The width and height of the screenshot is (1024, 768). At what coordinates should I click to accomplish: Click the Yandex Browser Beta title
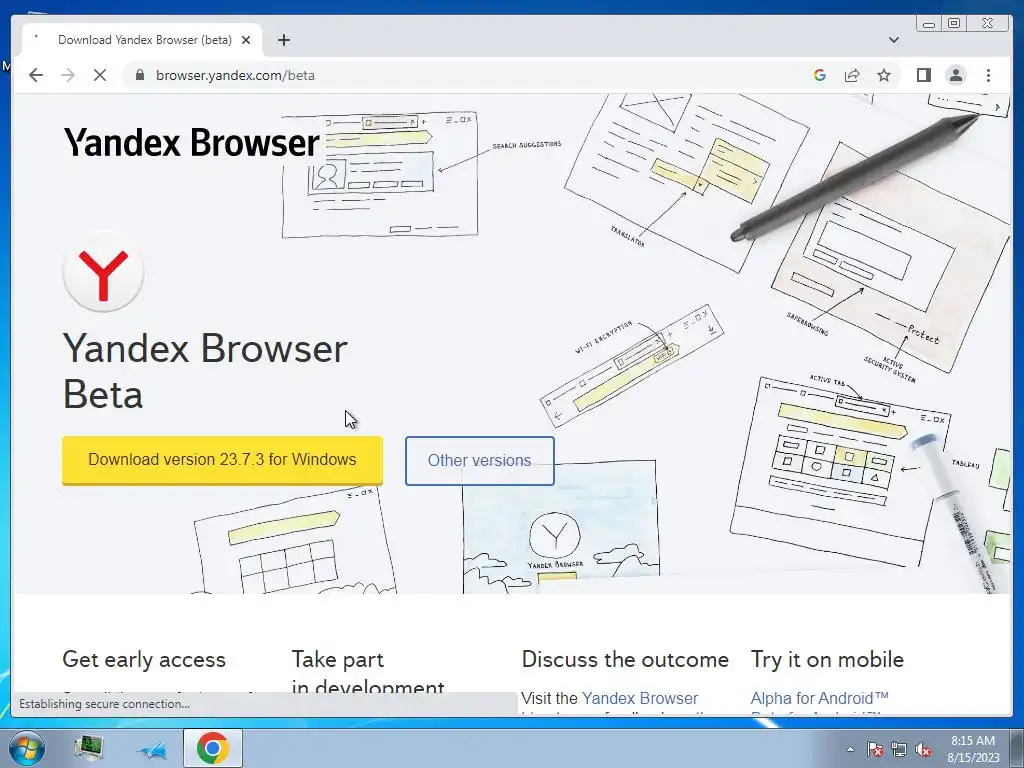tap(204, 370)
